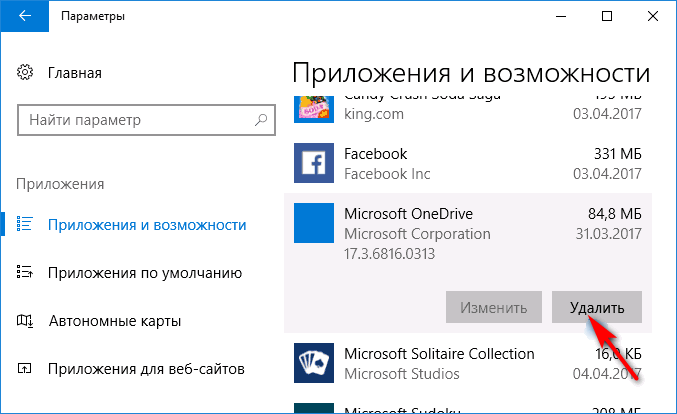Close the Параметры window
677x414 pixels.
click(653, 16)
